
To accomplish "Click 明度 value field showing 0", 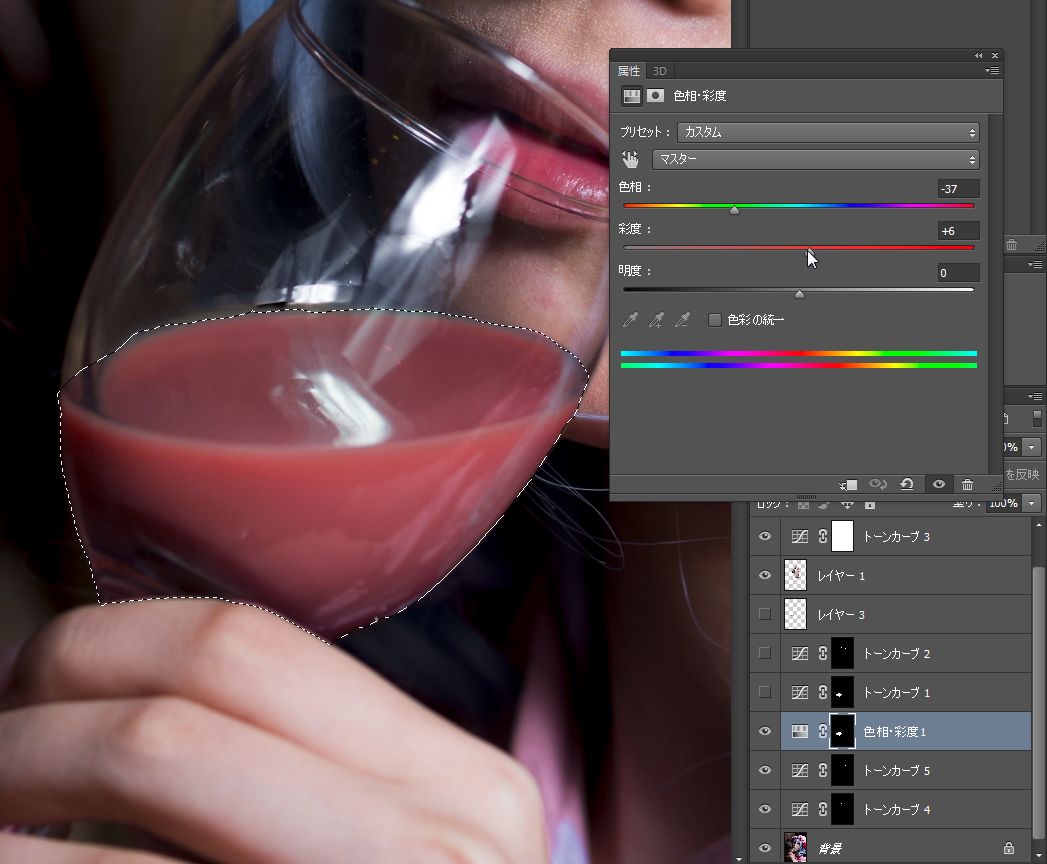I will point(958,272).
